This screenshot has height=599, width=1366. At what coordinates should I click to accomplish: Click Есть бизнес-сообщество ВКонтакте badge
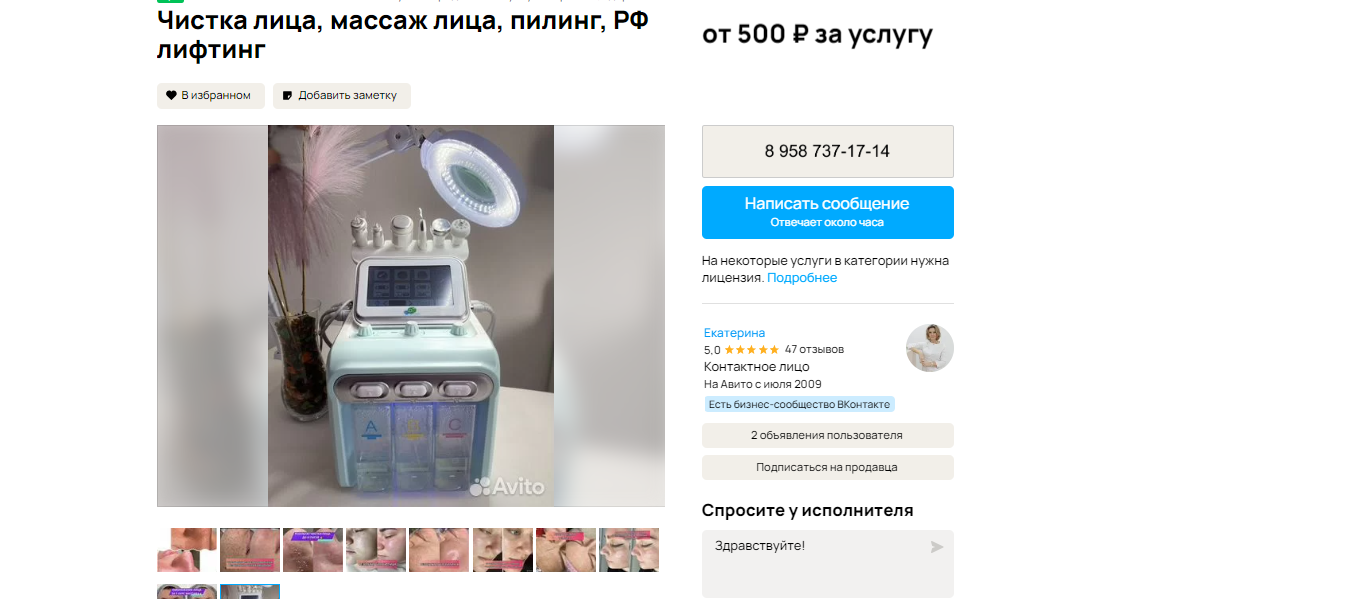(799, 404)
